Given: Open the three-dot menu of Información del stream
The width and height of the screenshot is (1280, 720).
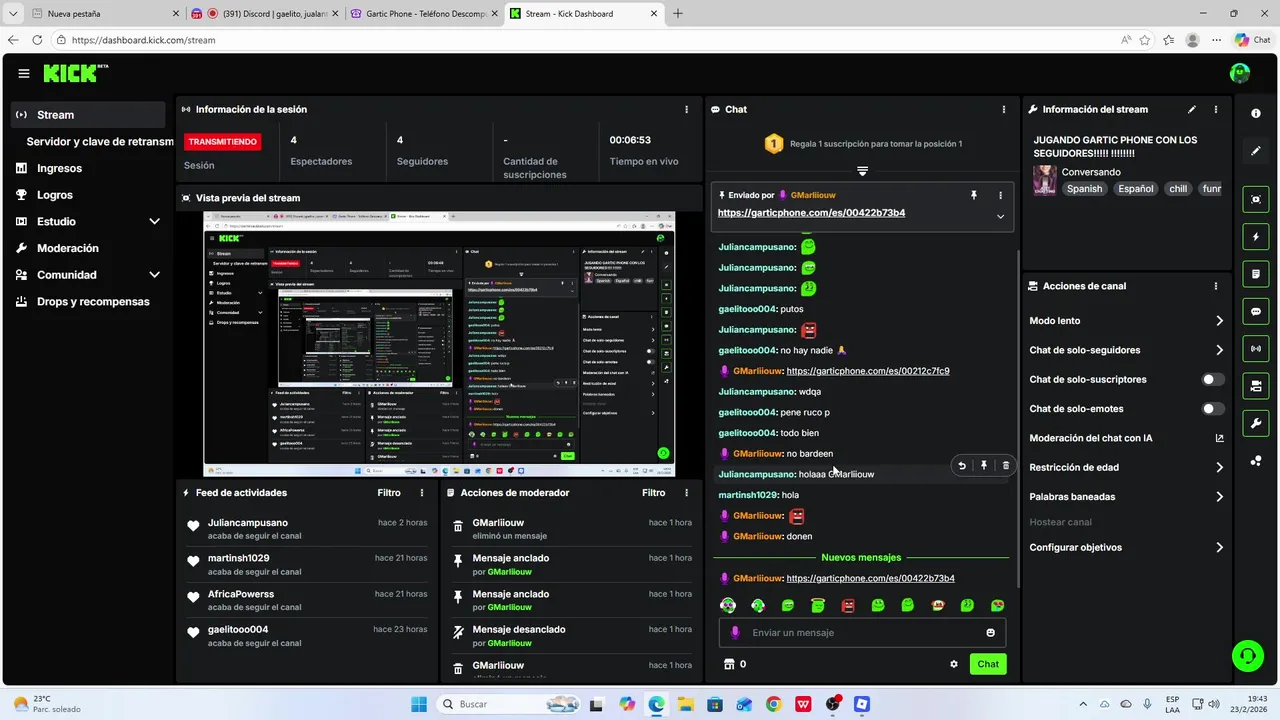Looking at the screenshot, I should (1216, 109).
